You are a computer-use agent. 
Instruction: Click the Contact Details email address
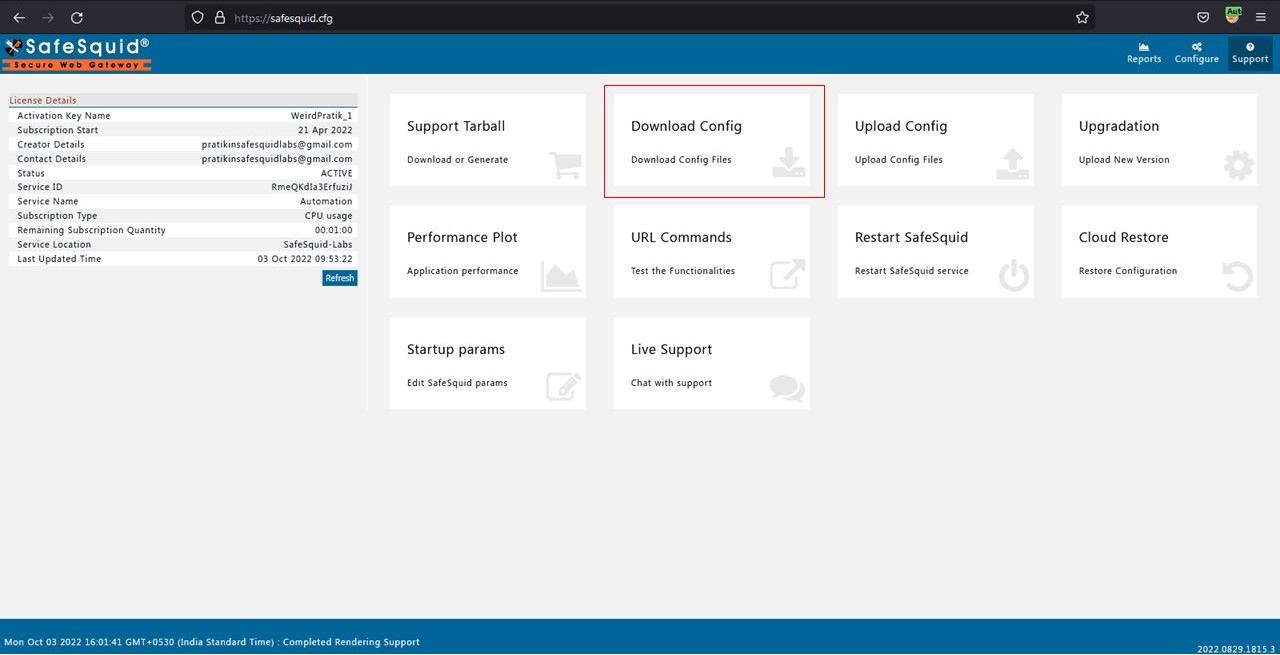click(277, 159)
